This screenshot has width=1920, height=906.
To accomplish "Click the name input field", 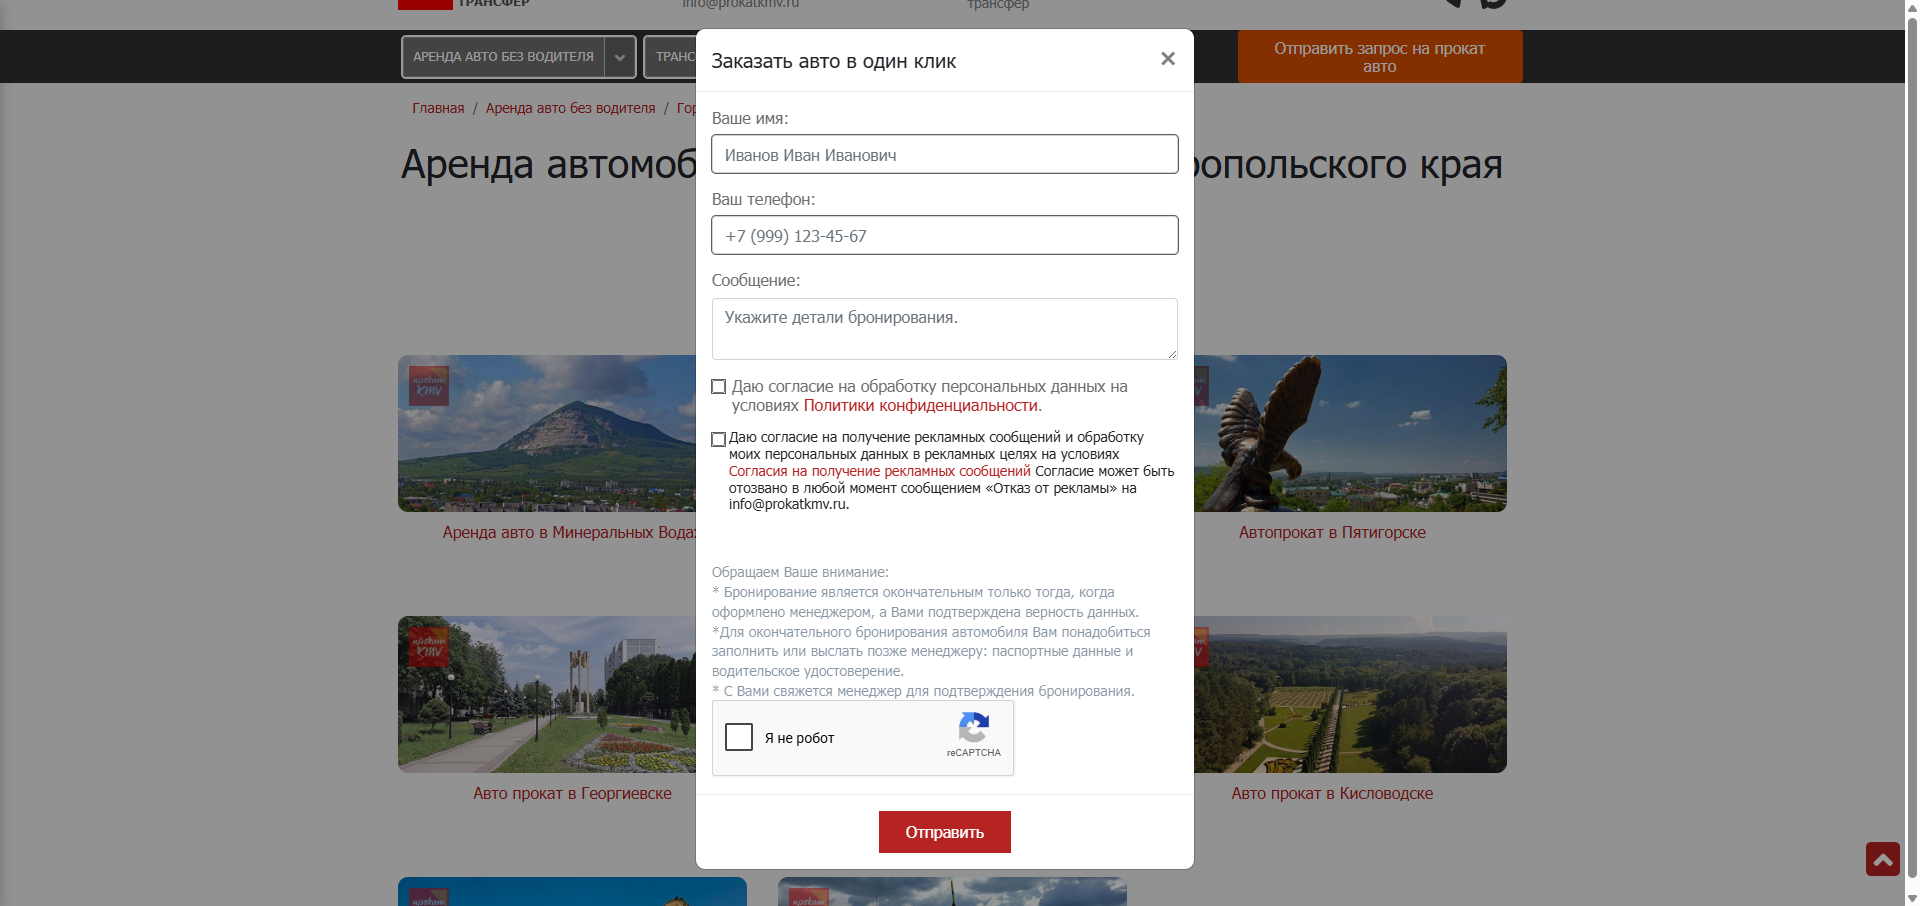I will click(x=944, y=154).
